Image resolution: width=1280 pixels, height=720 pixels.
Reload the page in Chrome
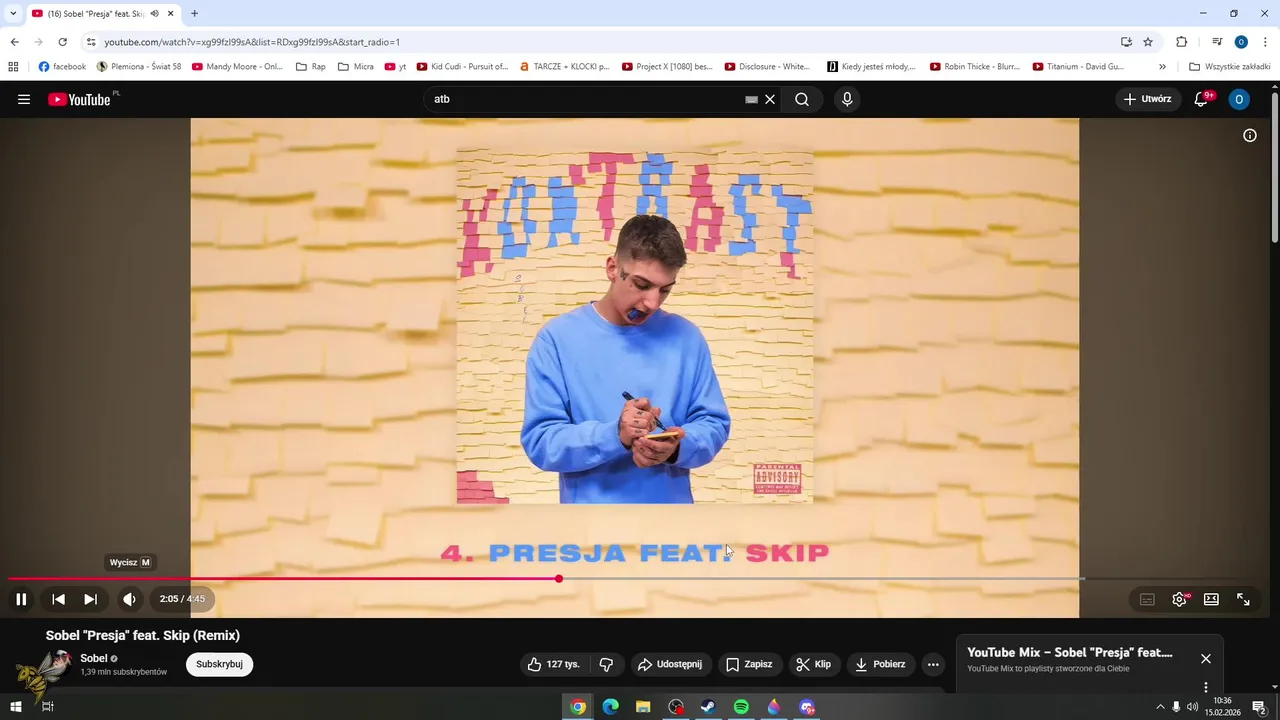(62, 42)
